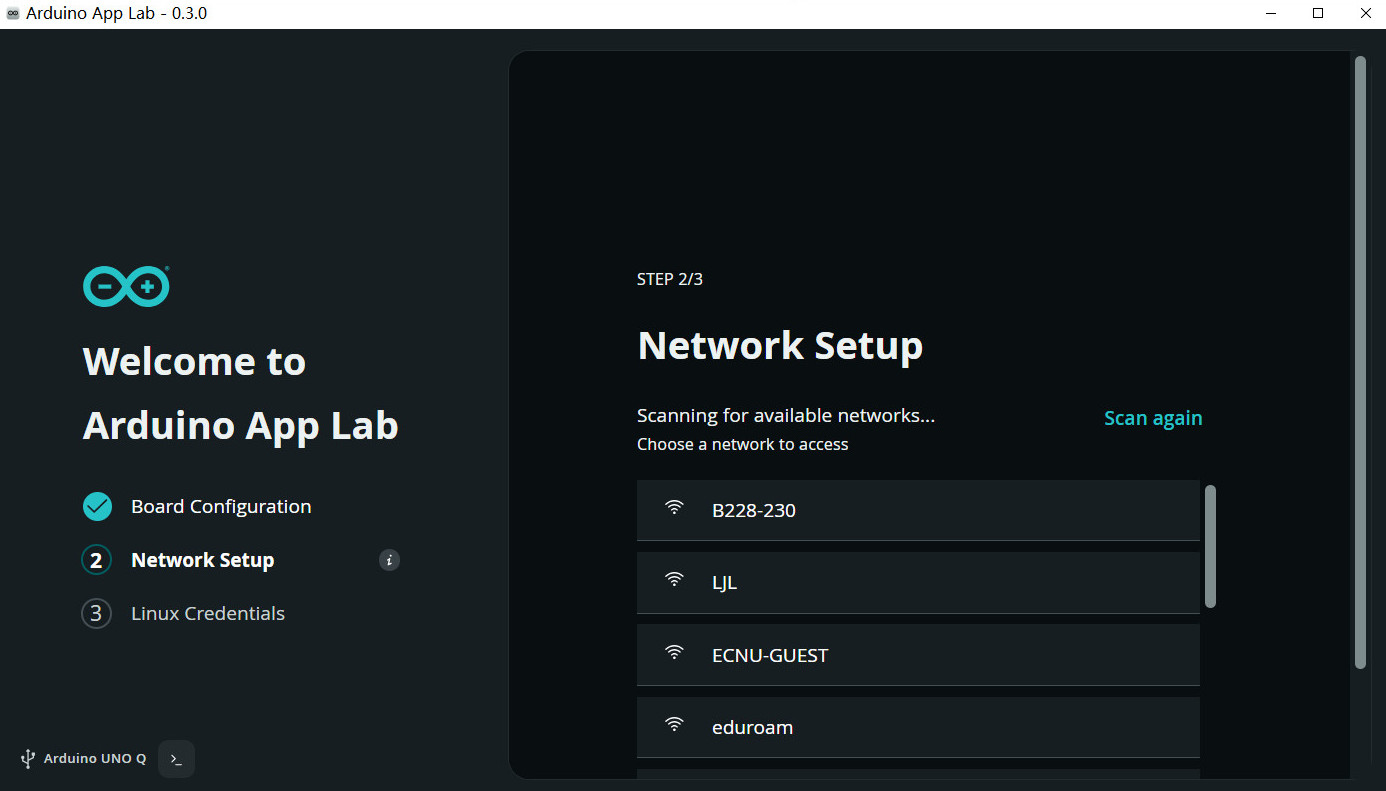Open the Linux Credentials step
Screen dimensions: 1386x791
click(208, 614)
